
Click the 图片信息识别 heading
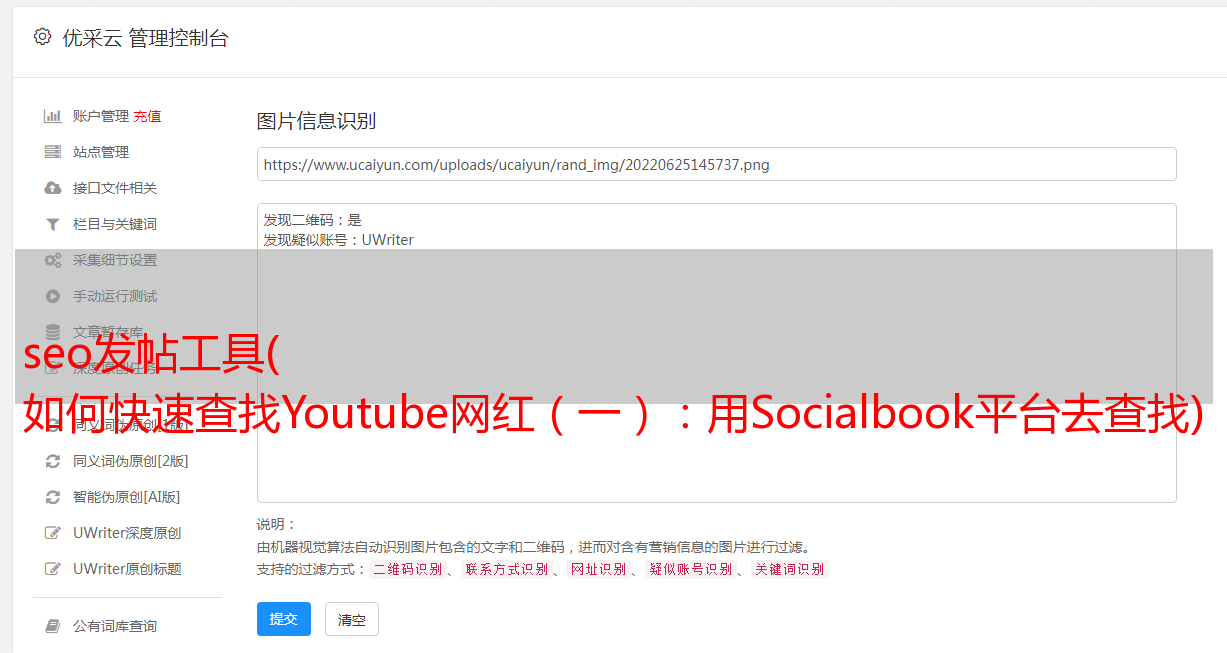[316, 121]
